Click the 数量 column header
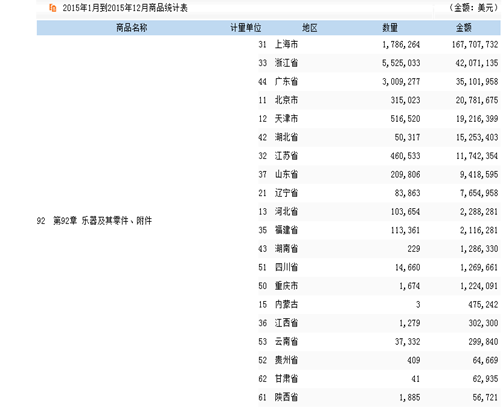The image size is (503, 407). click(390, 28)
